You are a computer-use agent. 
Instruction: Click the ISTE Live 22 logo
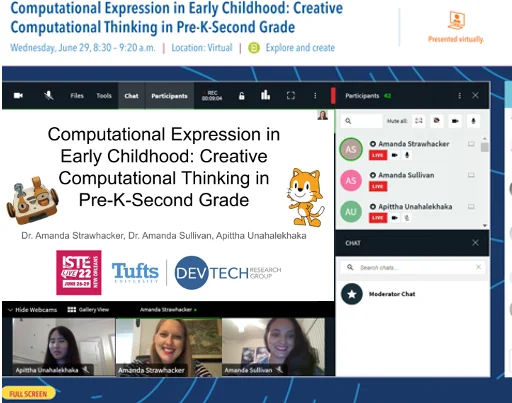(x=79, y=273)
